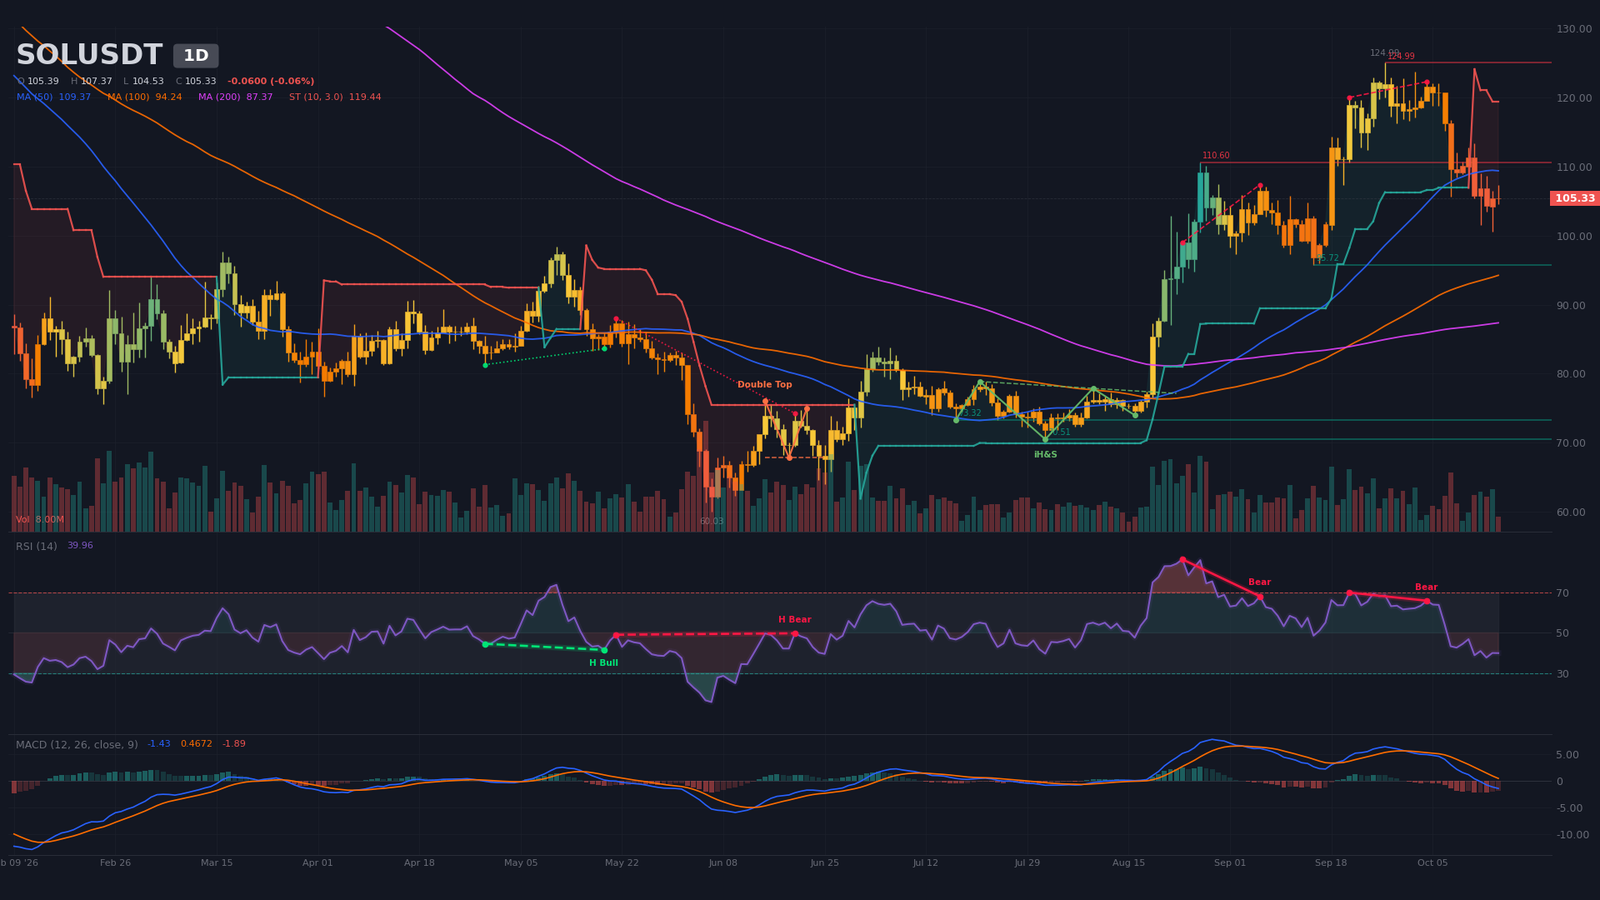Click the Aug 15 date axis label
Viewport: 1600px width, 900px height.
point(1128,863)
